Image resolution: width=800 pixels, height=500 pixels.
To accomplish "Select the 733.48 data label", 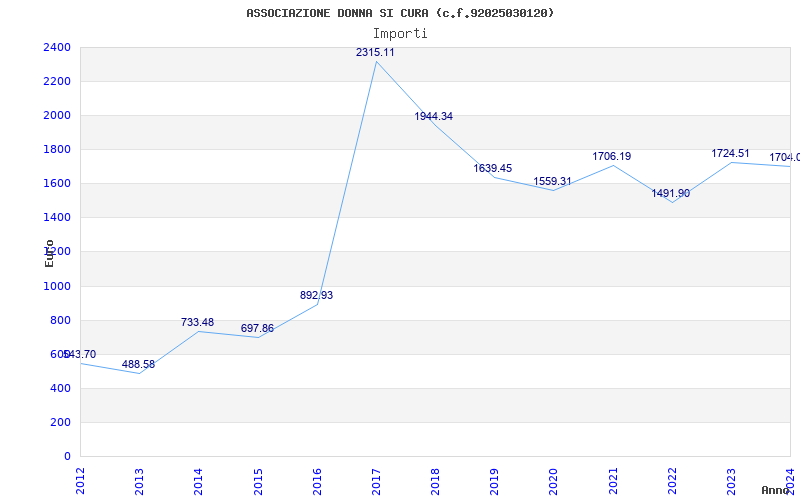I will [x=197, y=322].
